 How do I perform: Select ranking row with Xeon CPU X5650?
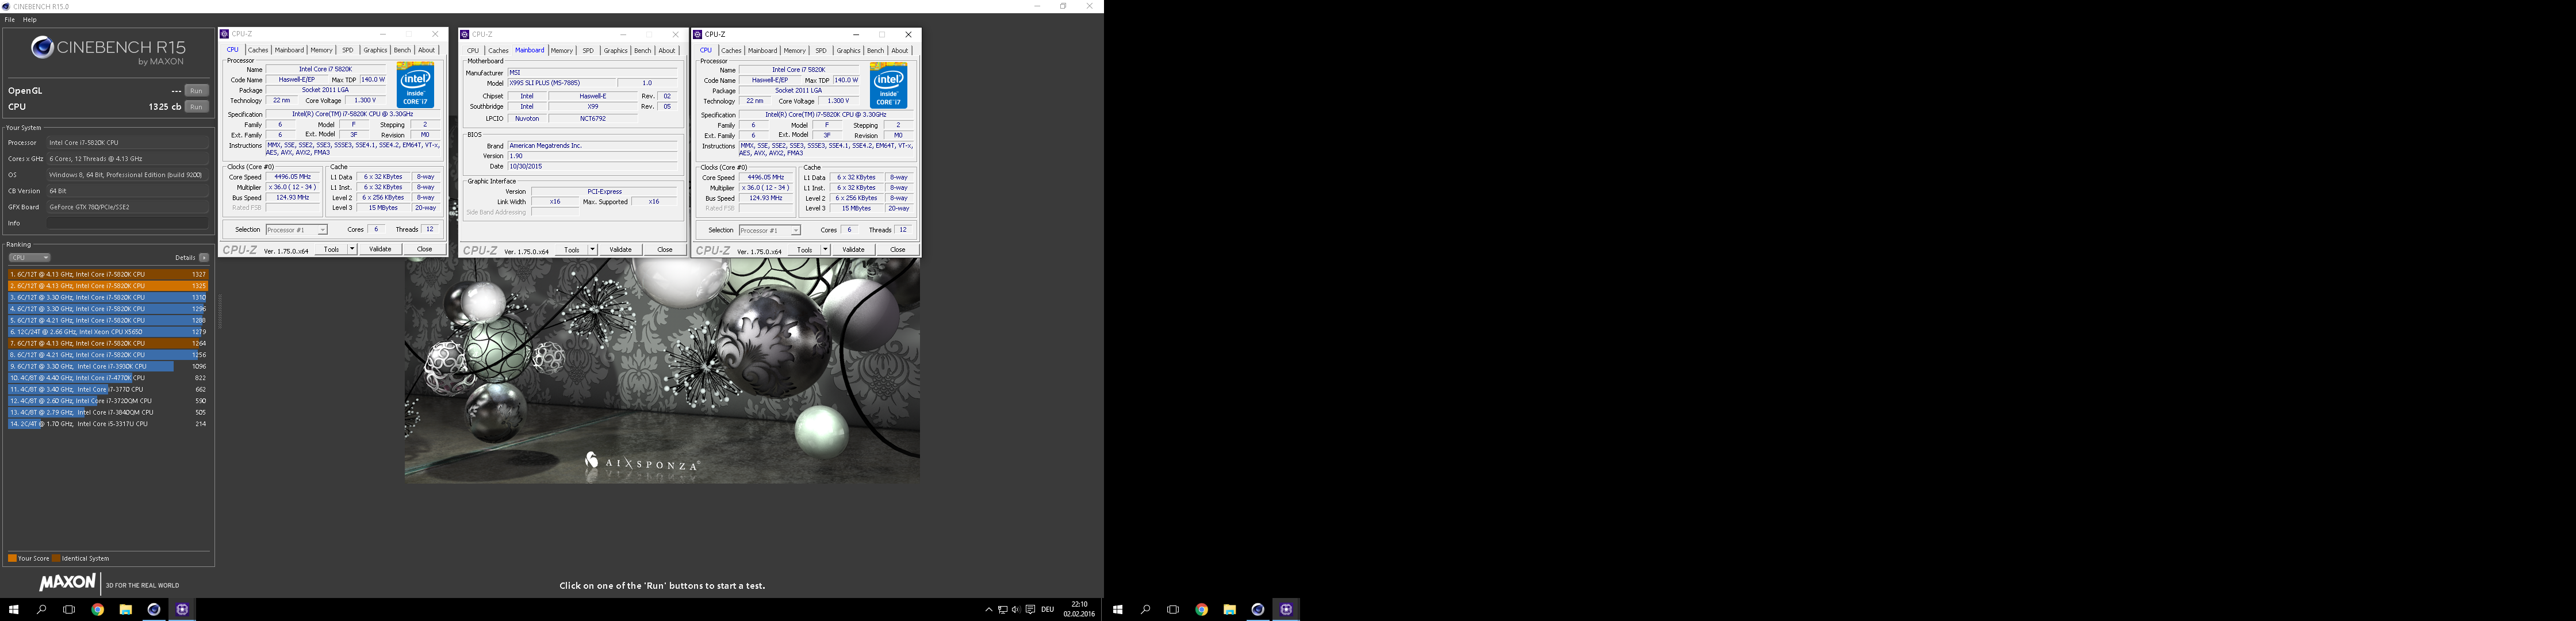(108, 332)
